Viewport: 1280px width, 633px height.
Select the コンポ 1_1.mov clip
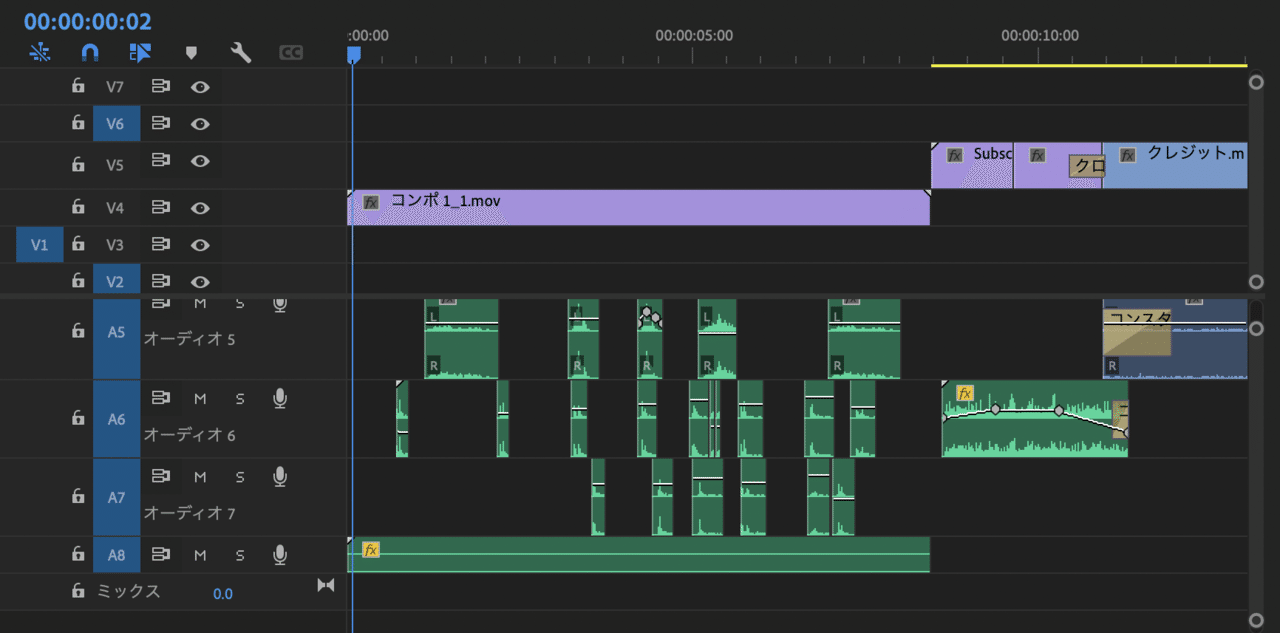click(639, 207)
